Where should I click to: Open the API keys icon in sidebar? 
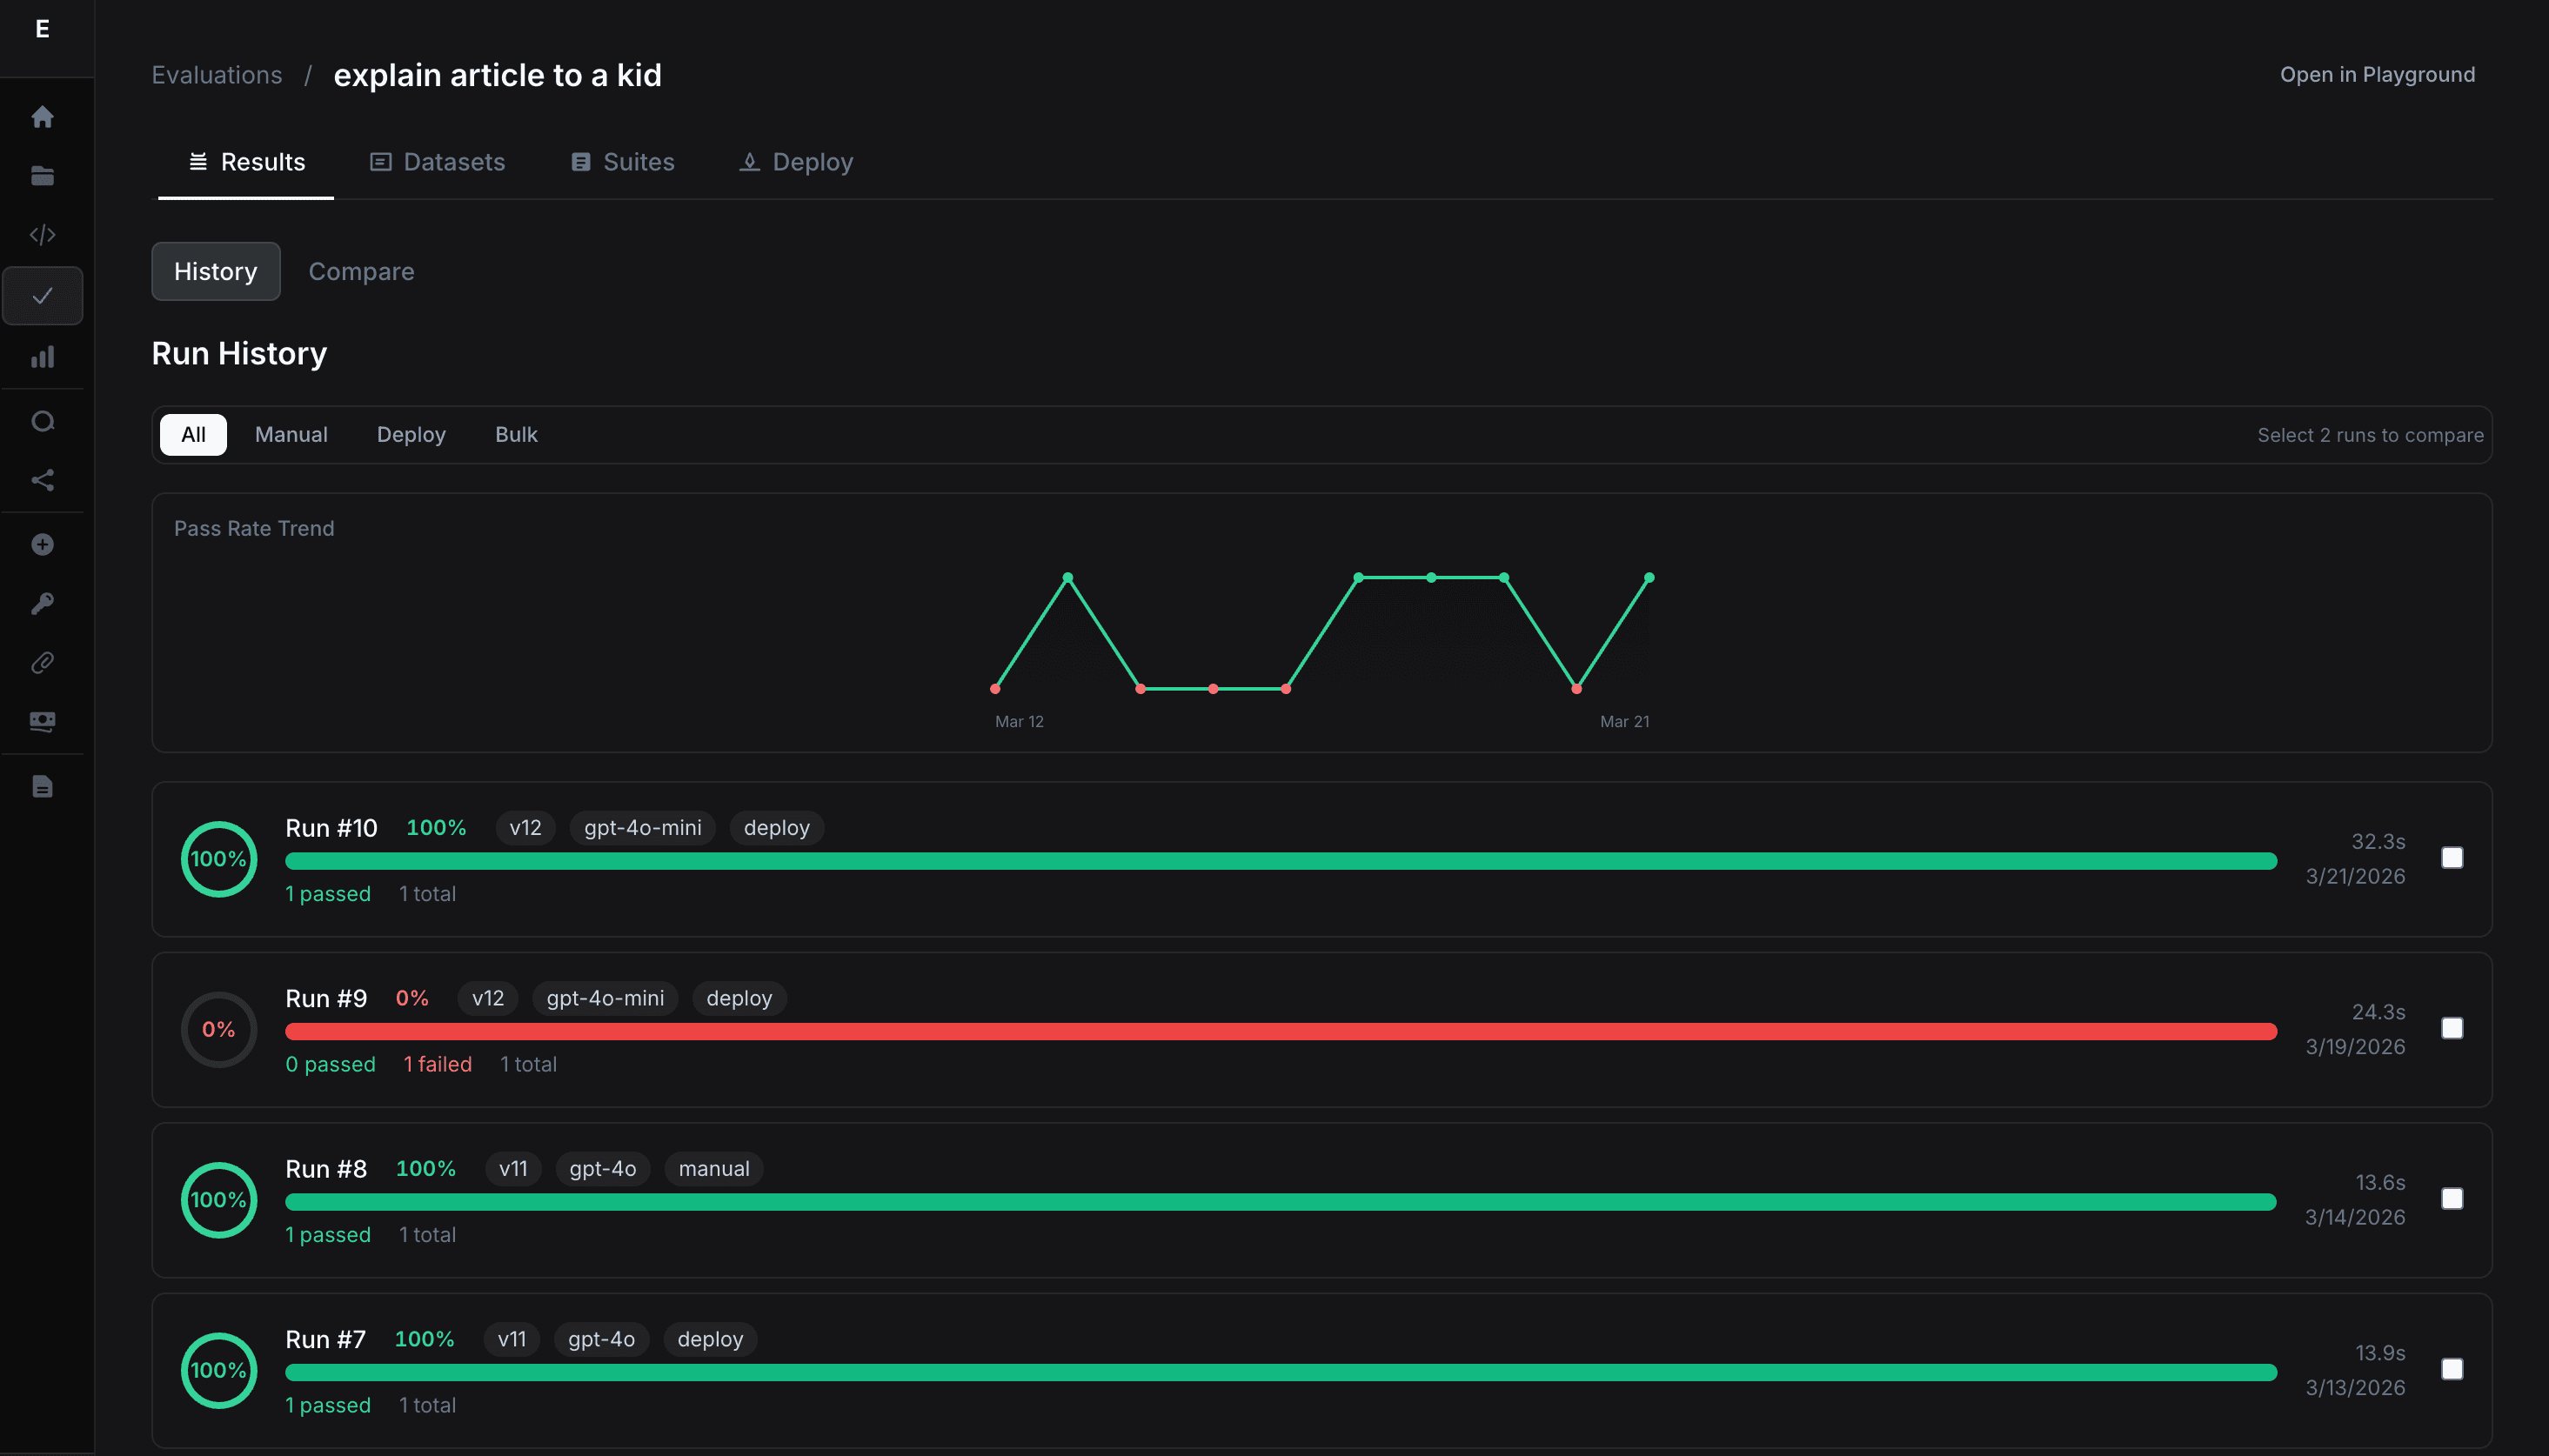point(43,602)
